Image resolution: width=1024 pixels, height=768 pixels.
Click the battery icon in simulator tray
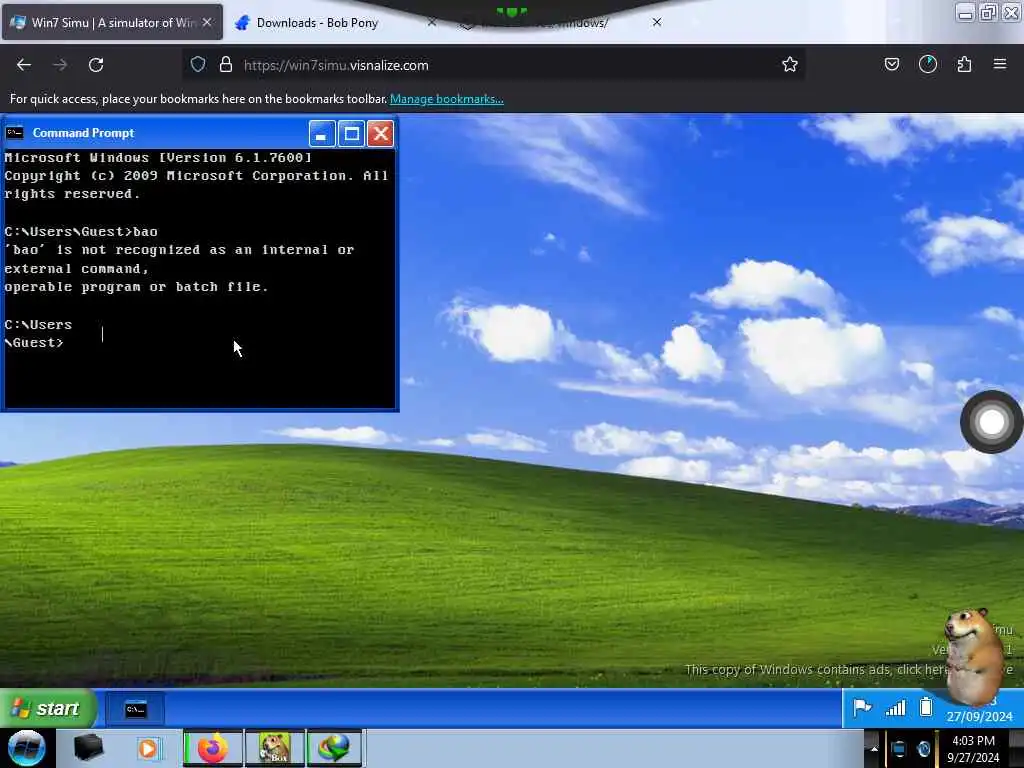point(925,707)
